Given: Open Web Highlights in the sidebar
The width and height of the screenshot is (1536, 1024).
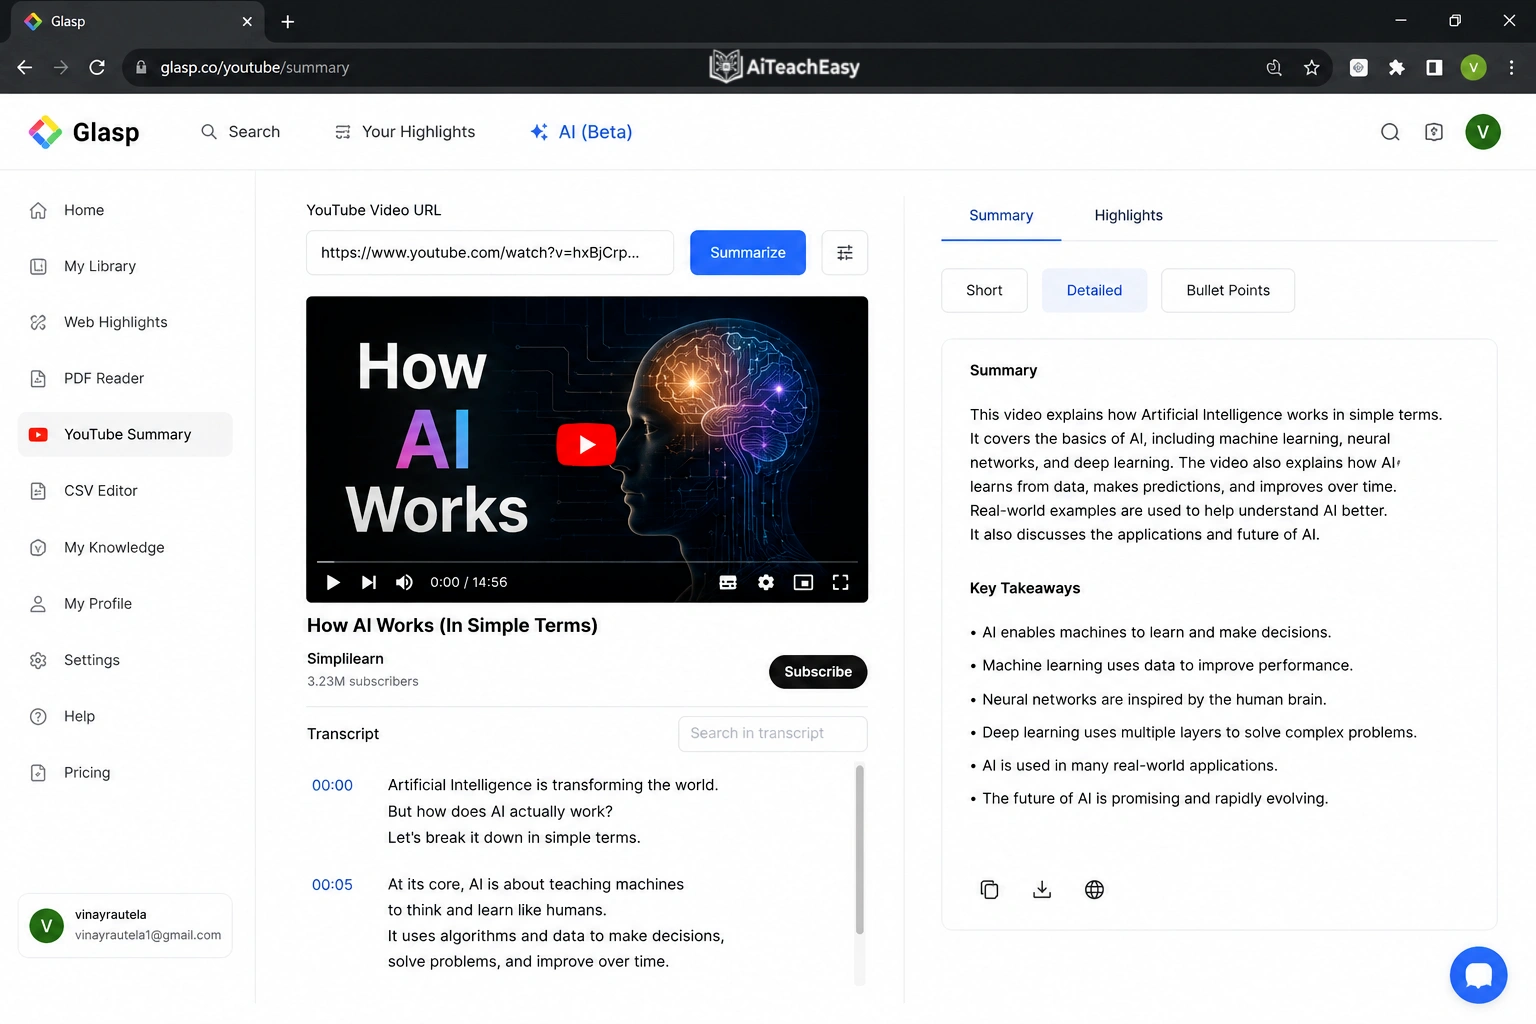Looking at the screenshot, I should click(125, 322).
